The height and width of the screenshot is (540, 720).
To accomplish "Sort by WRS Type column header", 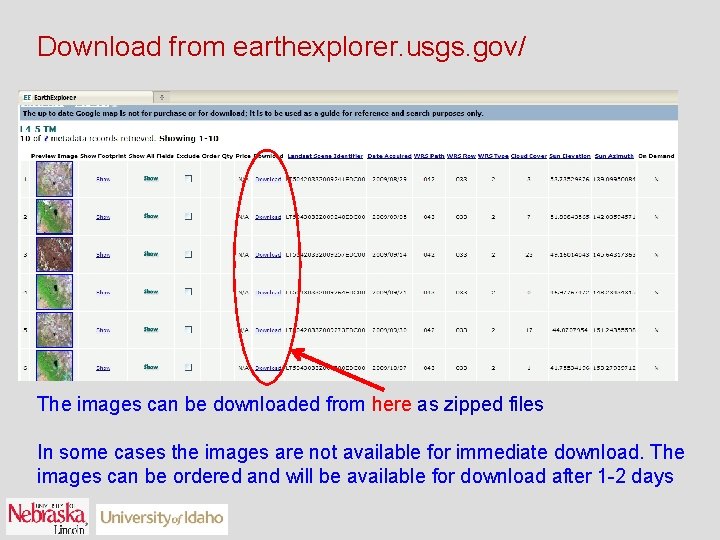I will click(493, 156).
